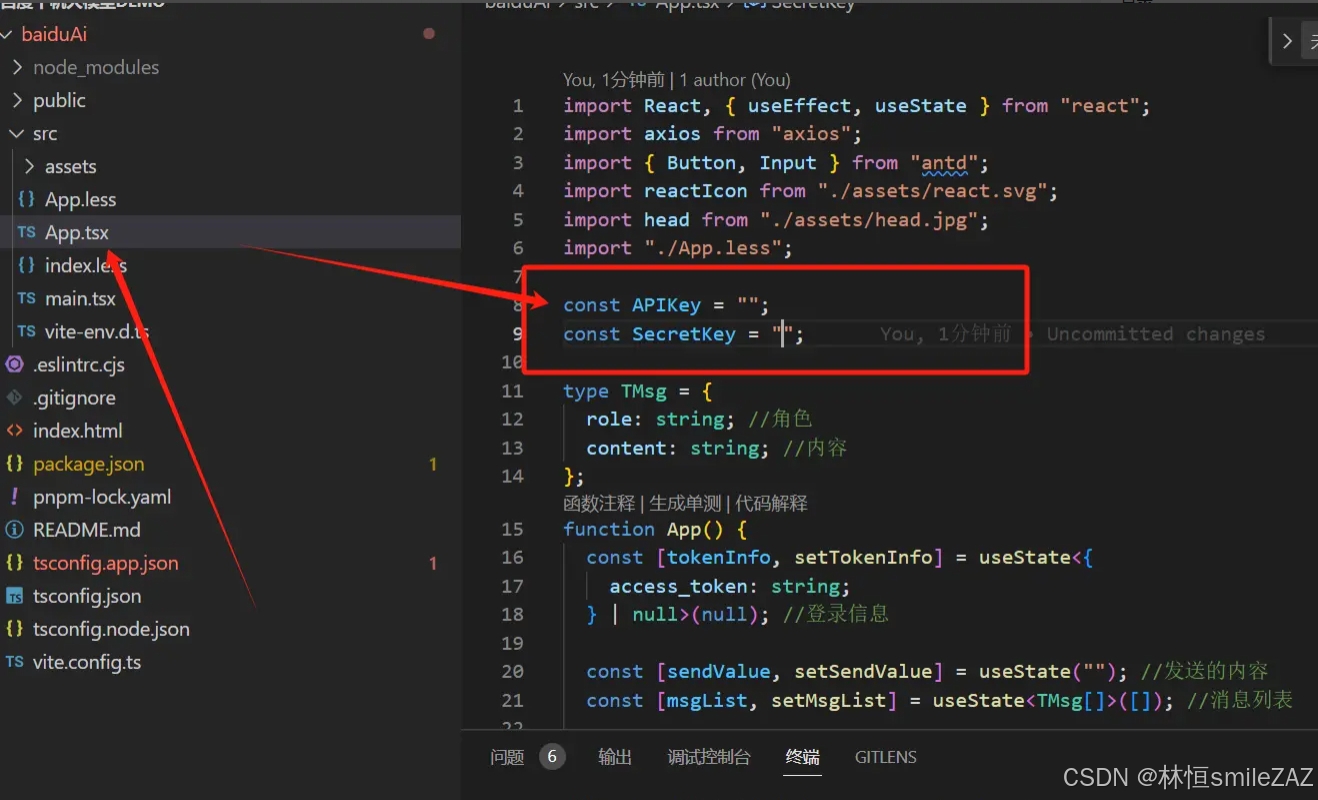Click the braces icon of tsconfig.node.json
This screenshot has height=800, width=1318.
point(14,629)
